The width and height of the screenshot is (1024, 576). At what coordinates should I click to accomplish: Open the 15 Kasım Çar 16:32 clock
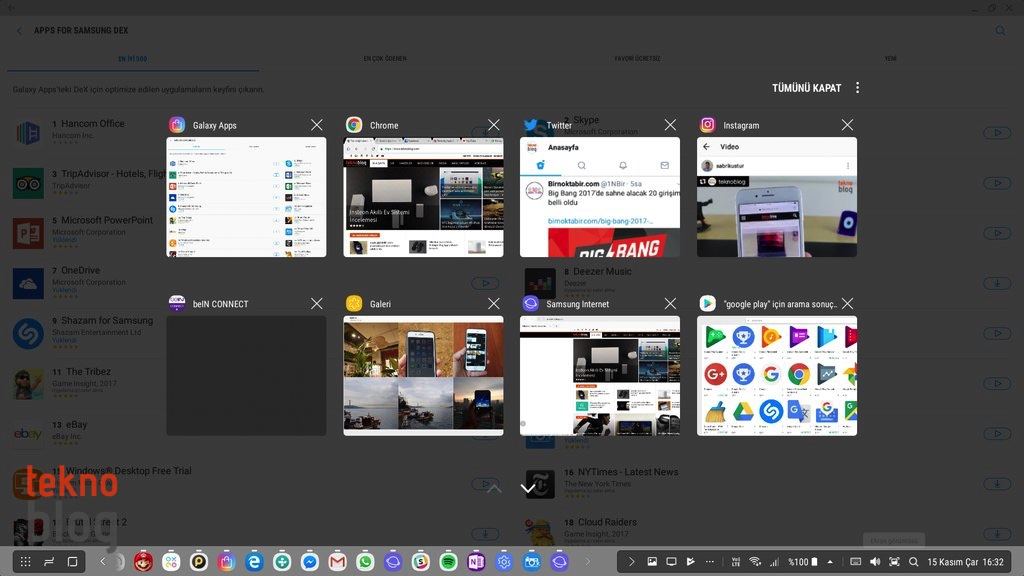coord(965,562)
